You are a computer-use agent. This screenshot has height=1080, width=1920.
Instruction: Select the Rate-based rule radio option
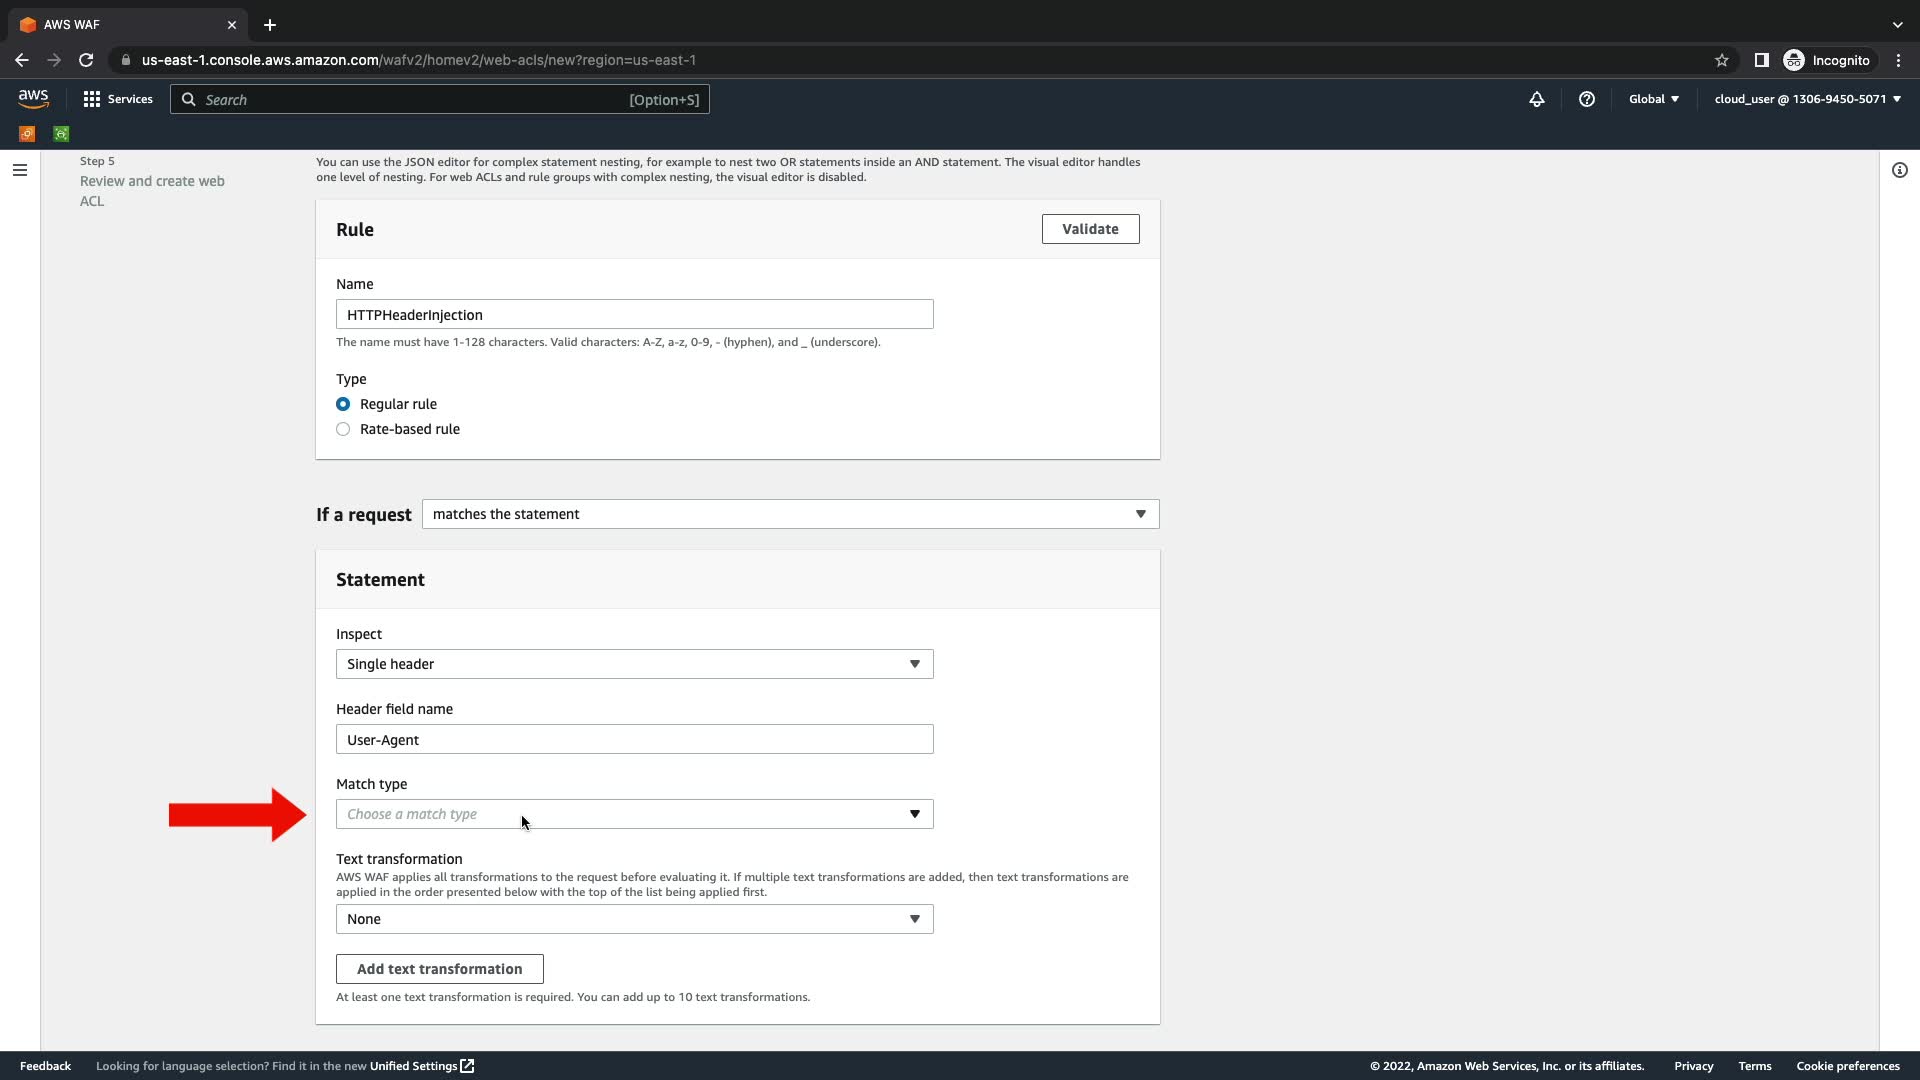pyautogui.click(x=343, y=429)
